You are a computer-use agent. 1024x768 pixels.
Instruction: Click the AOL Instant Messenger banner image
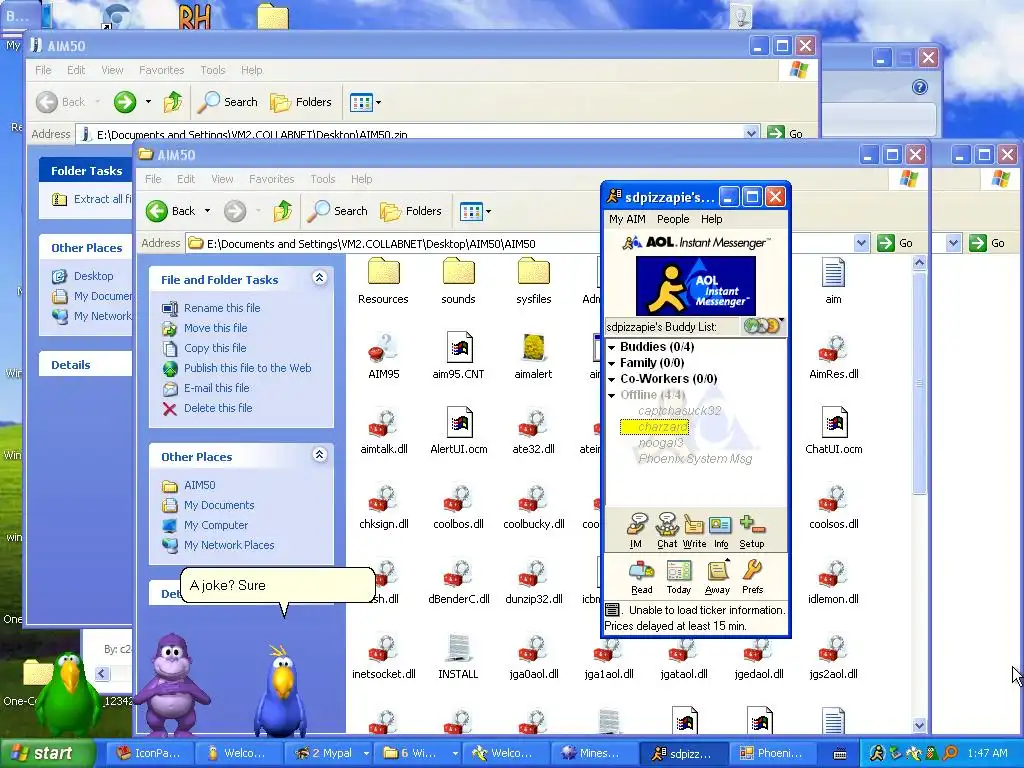tap(696, 285)
